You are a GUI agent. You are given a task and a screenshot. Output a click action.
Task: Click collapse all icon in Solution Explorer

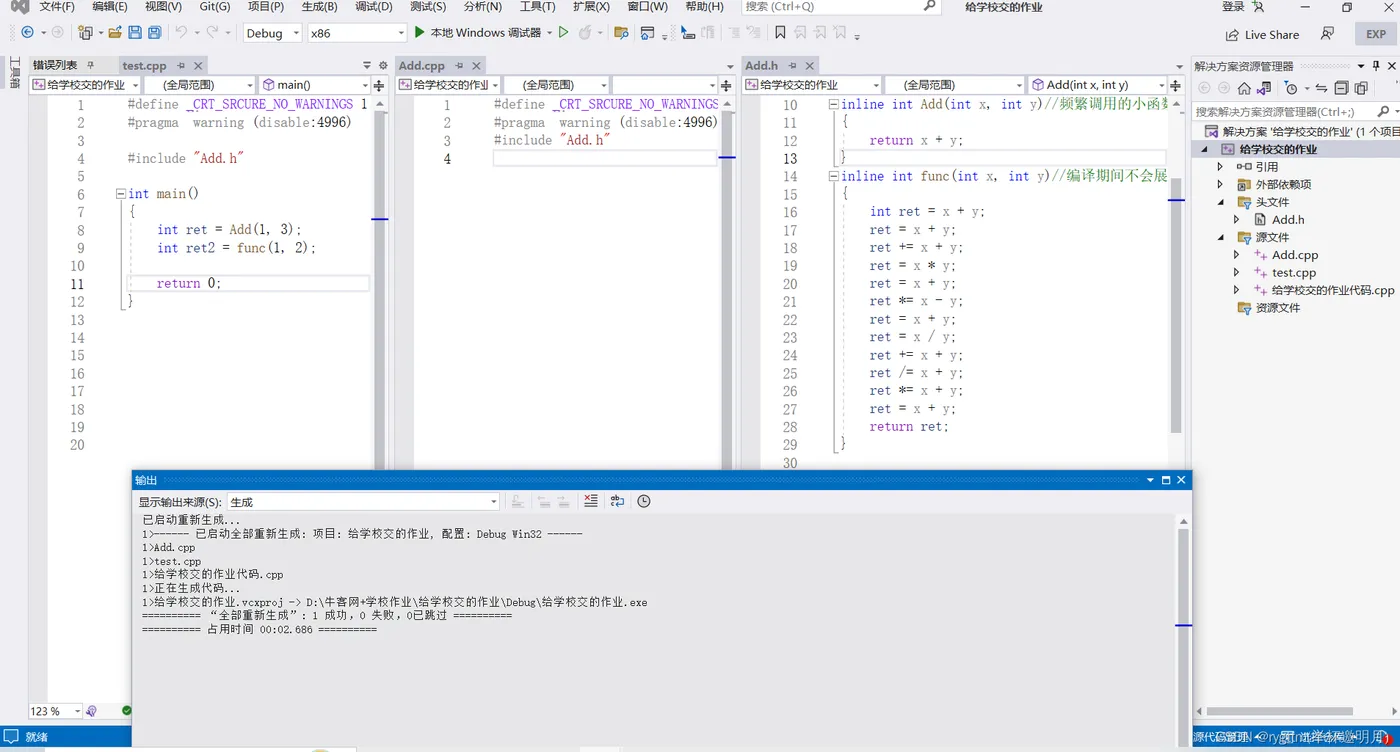[x=1341, y=88]
